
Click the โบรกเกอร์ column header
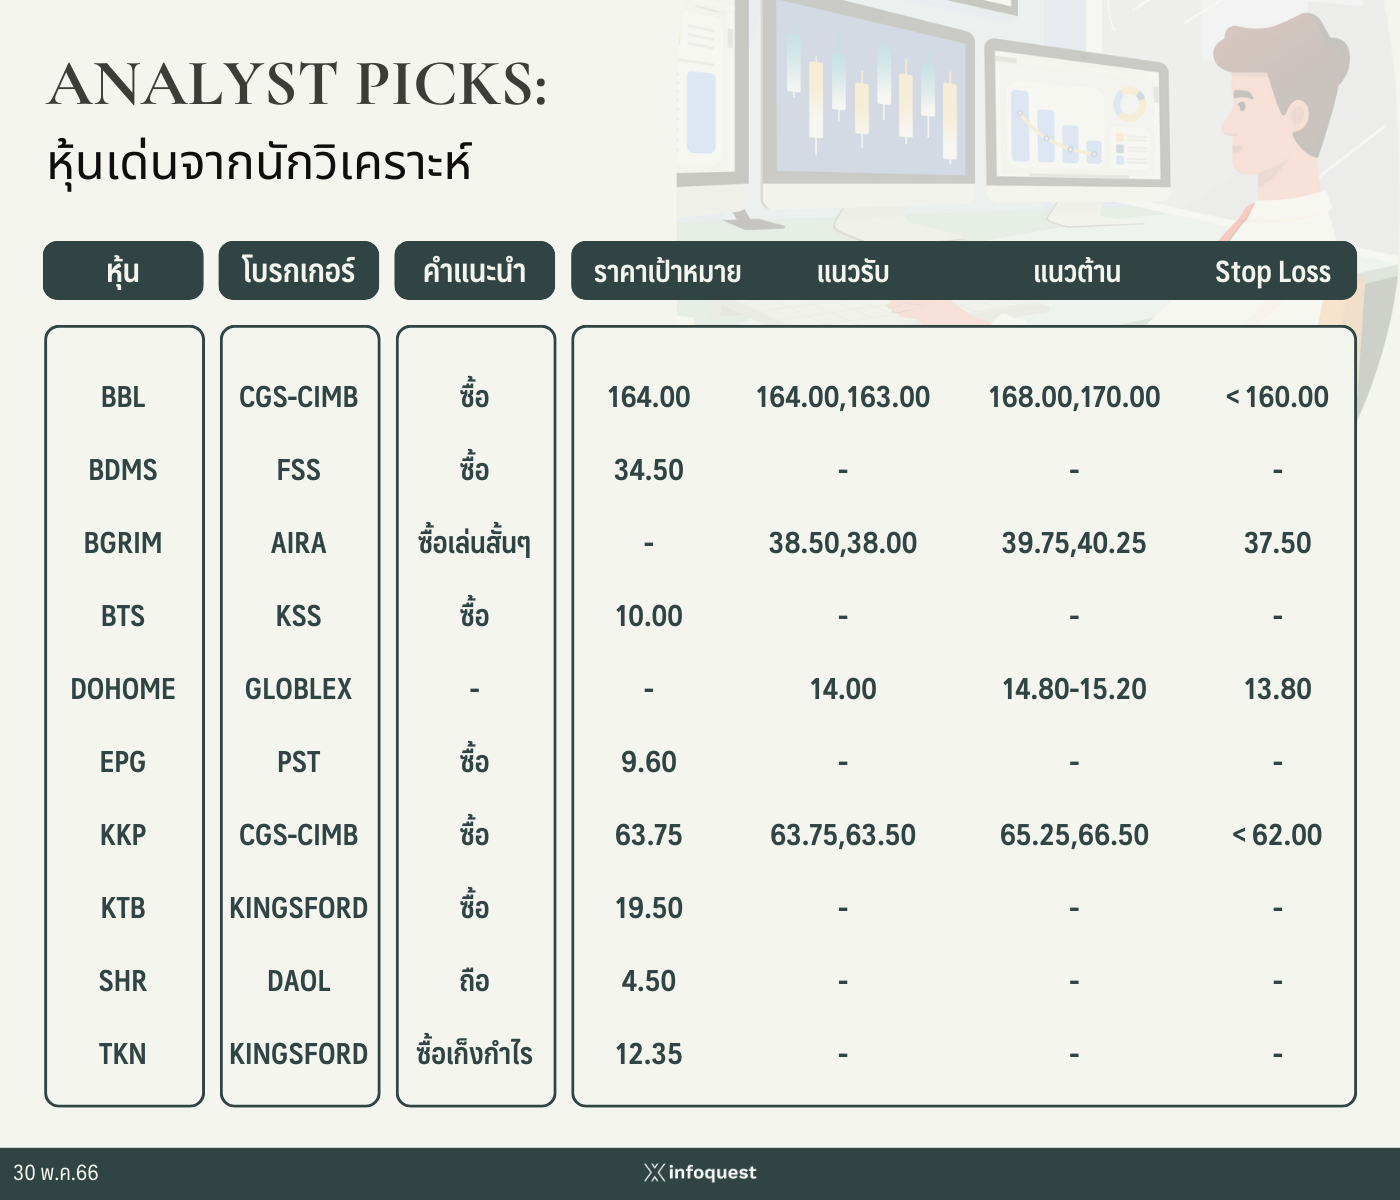pos(299,270)
